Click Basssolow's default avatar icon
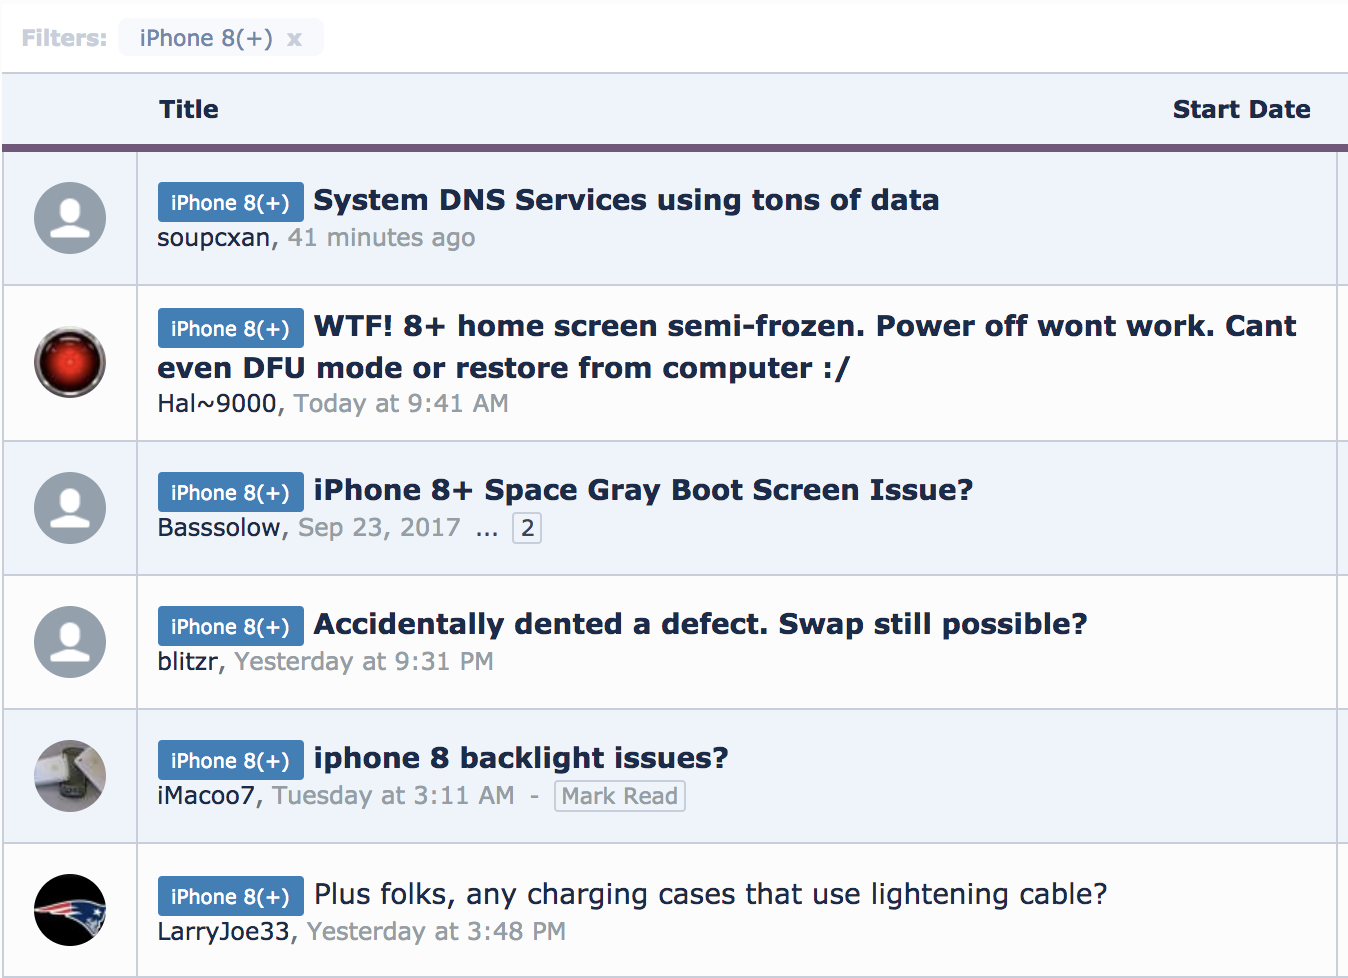This screenshot has height=978, width=1348. point(70,508)
